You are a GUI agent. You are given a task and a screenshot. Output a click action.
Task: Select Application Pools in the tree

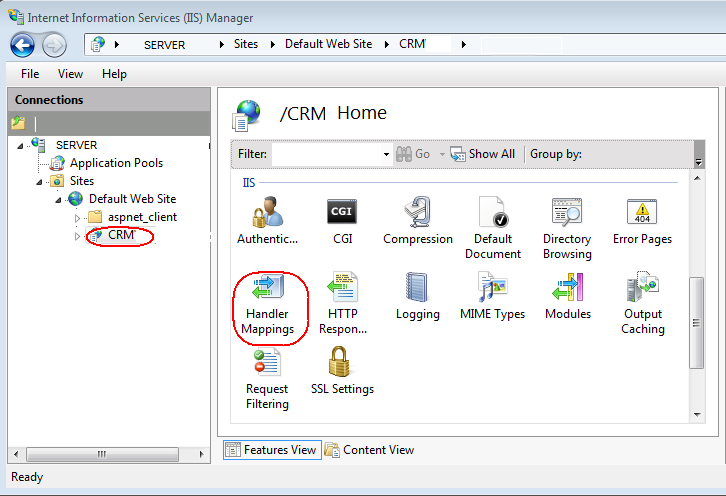click(116, 163)
